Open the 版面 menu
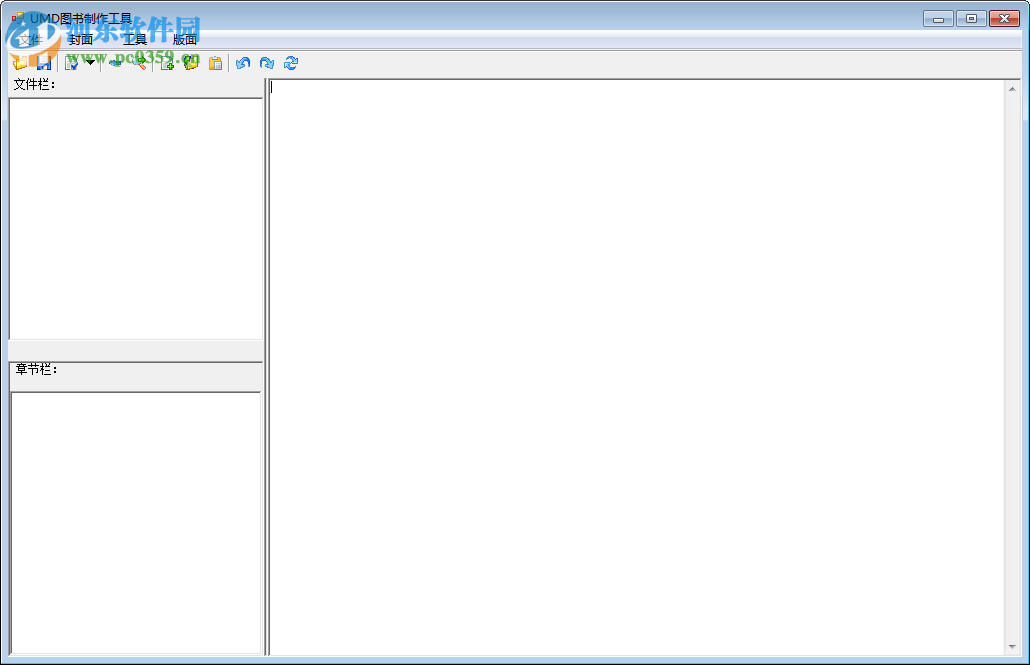Screen dimensions: 1030x665 [x=185, y=40]
